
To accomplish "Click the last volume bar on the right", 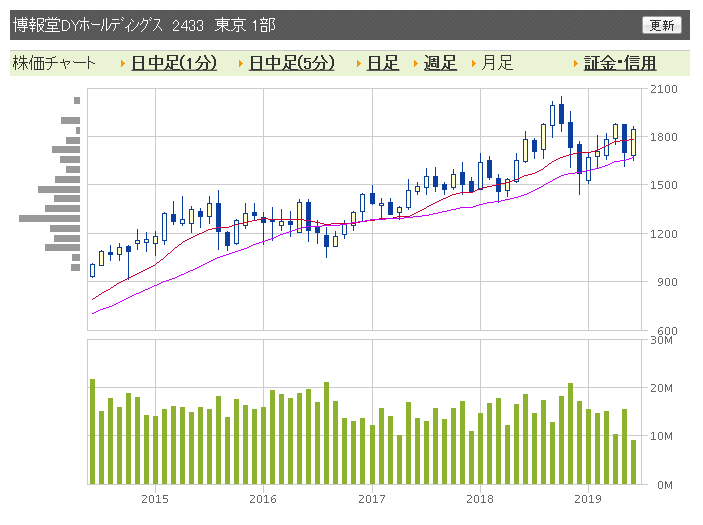I will coord(634,462).
